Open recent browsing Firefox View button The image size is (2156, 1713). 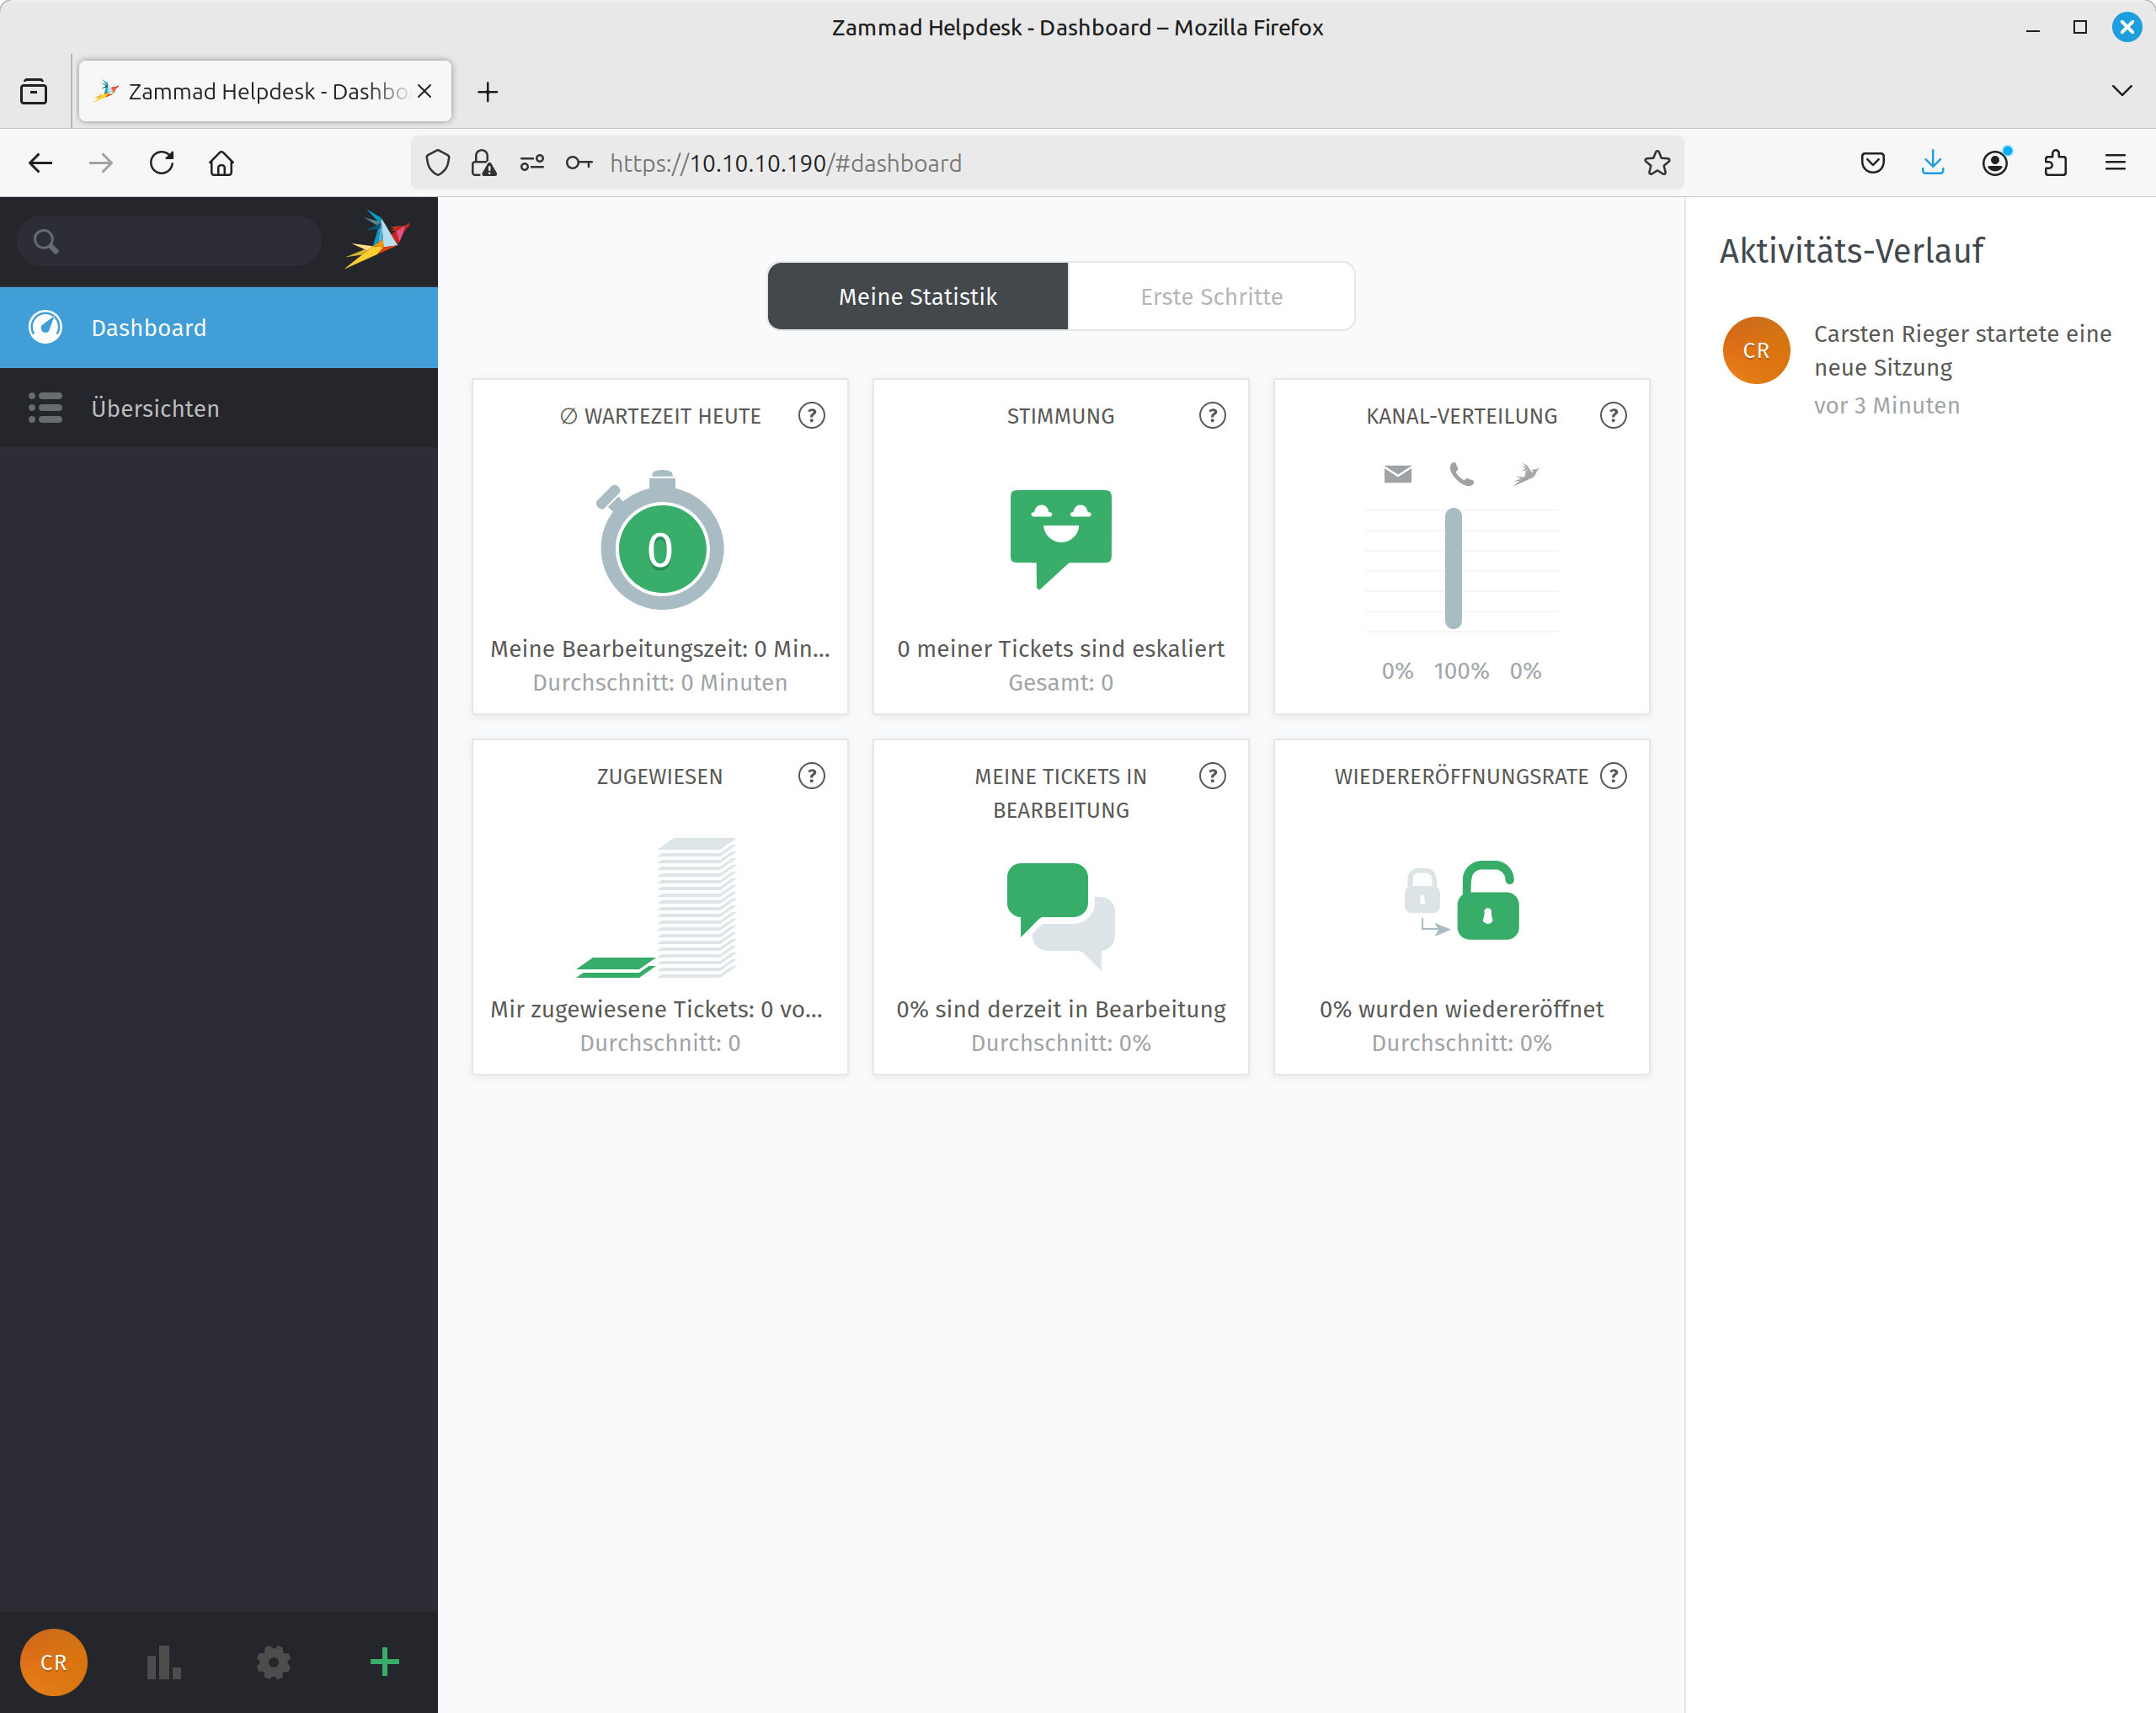coord(34,91)
